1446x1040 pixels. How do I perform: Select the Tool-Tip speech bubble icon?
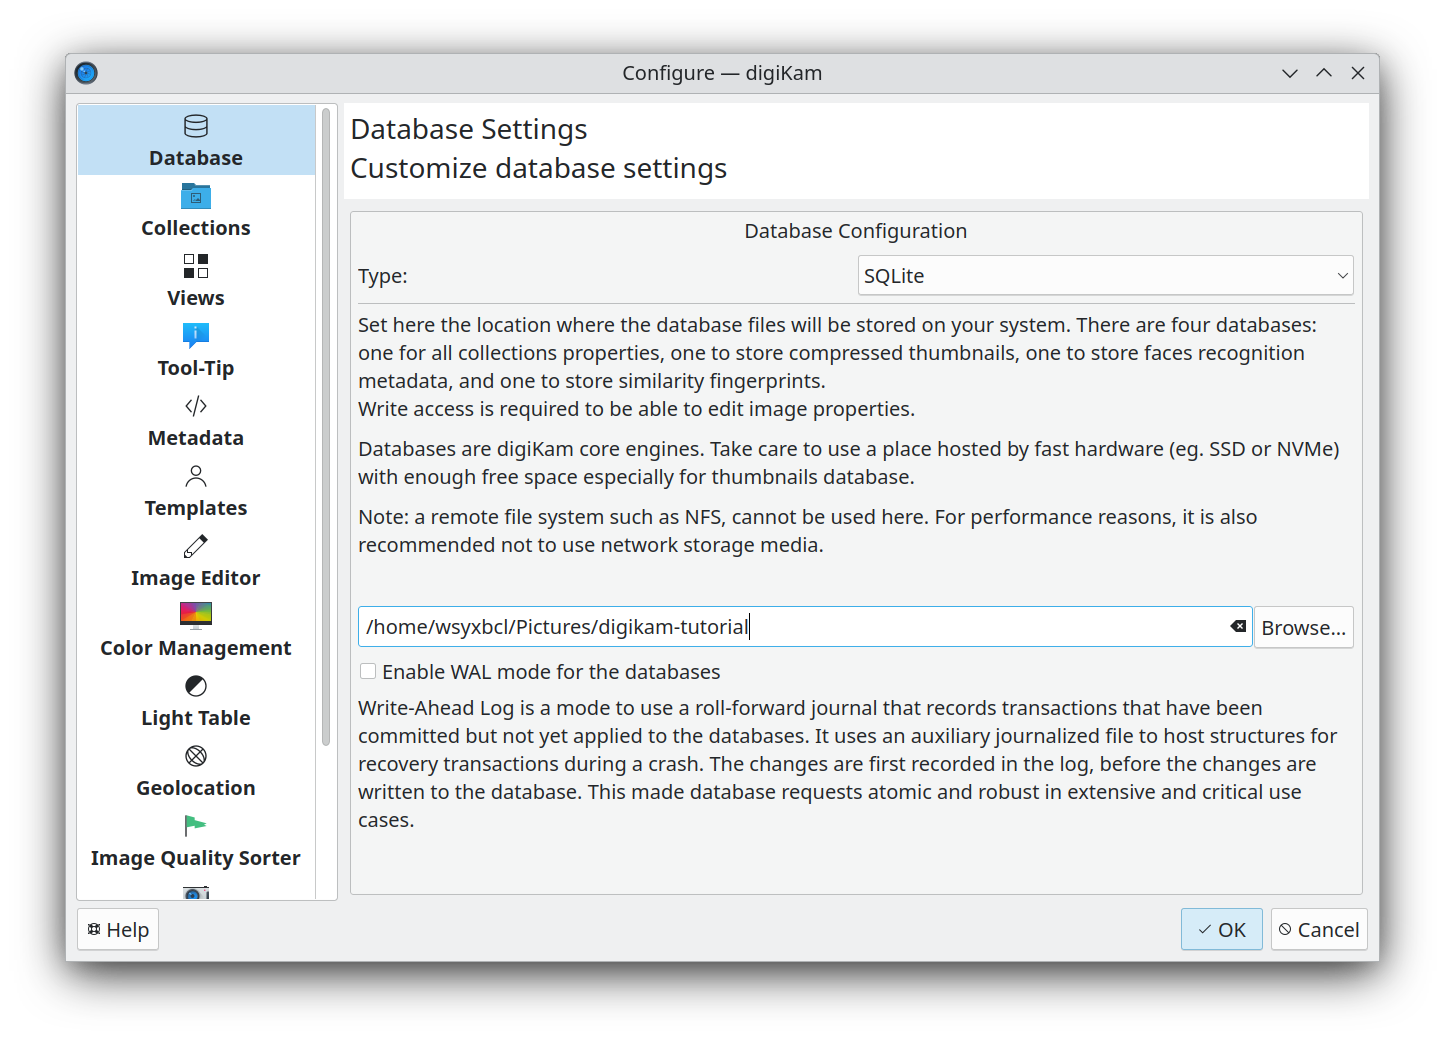[196, 335]
